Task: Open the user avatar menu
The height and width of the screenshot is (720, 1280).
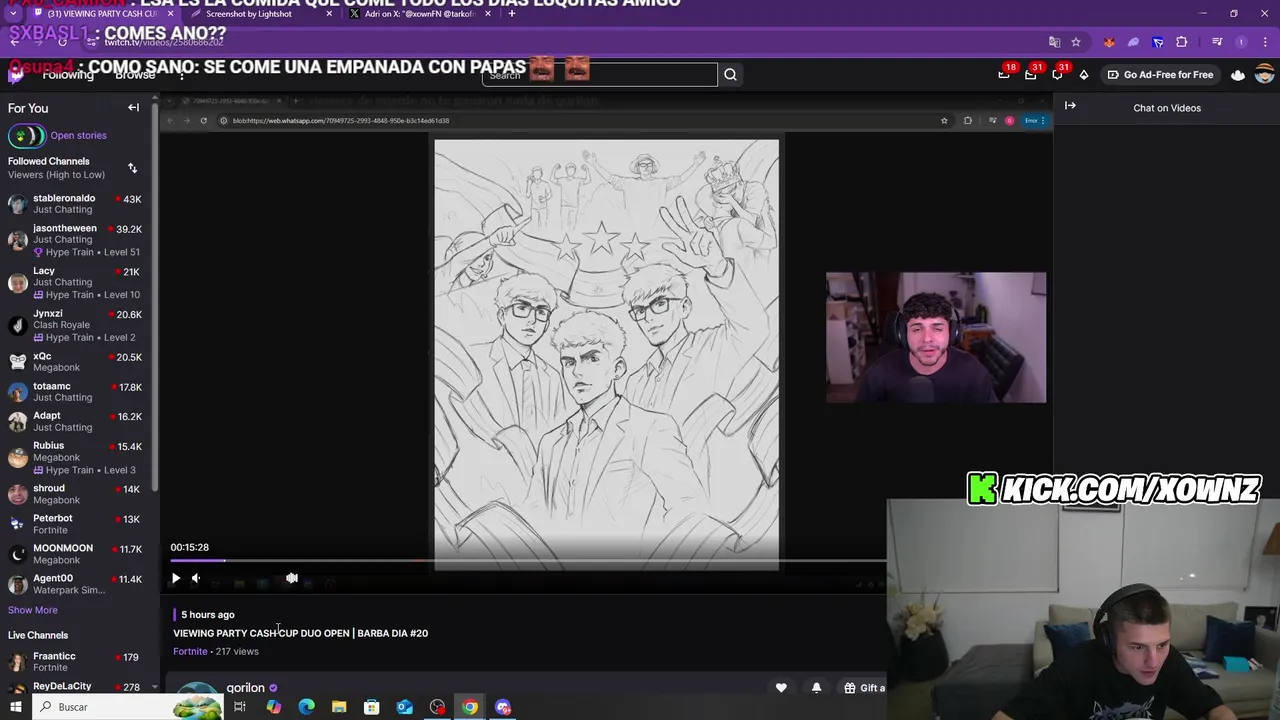Action: (1264, 75)
